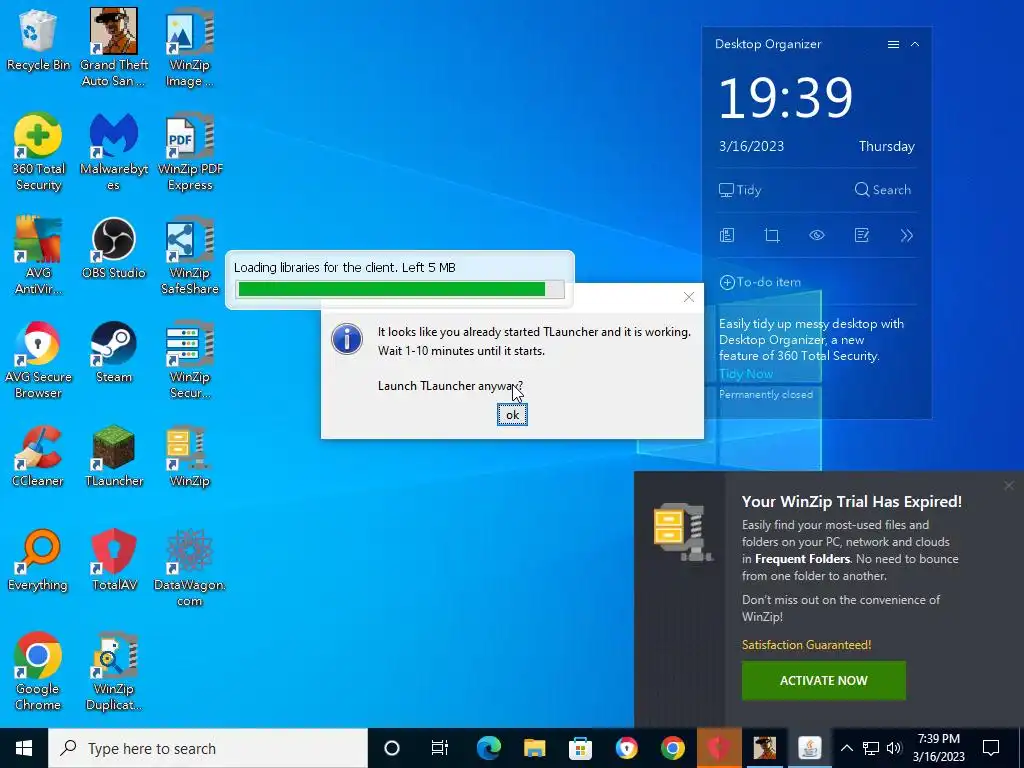This screenshot has width=1024, height=768.
Task: Switch to Google Chrome on the taskbar
Action: pyautogui.click(x=672, y=748)
